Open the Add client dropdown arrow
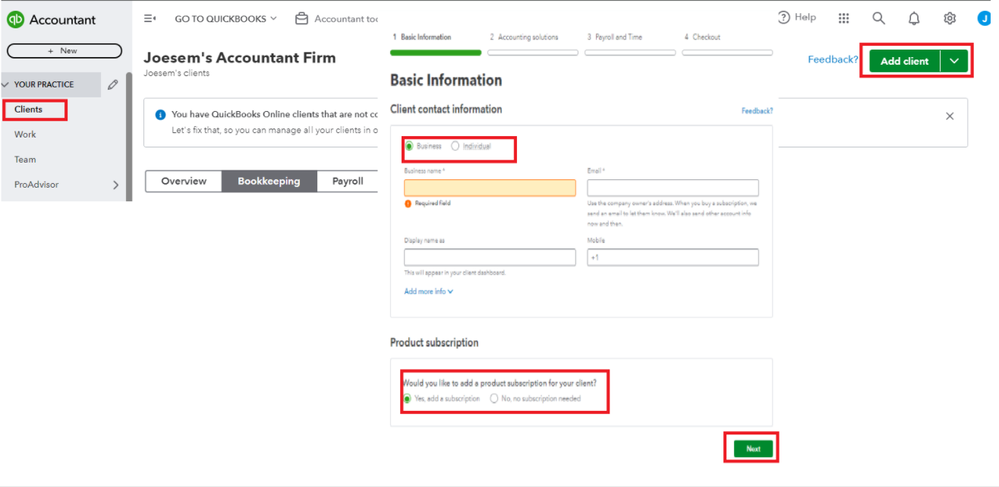 click(x=955, y=61)
